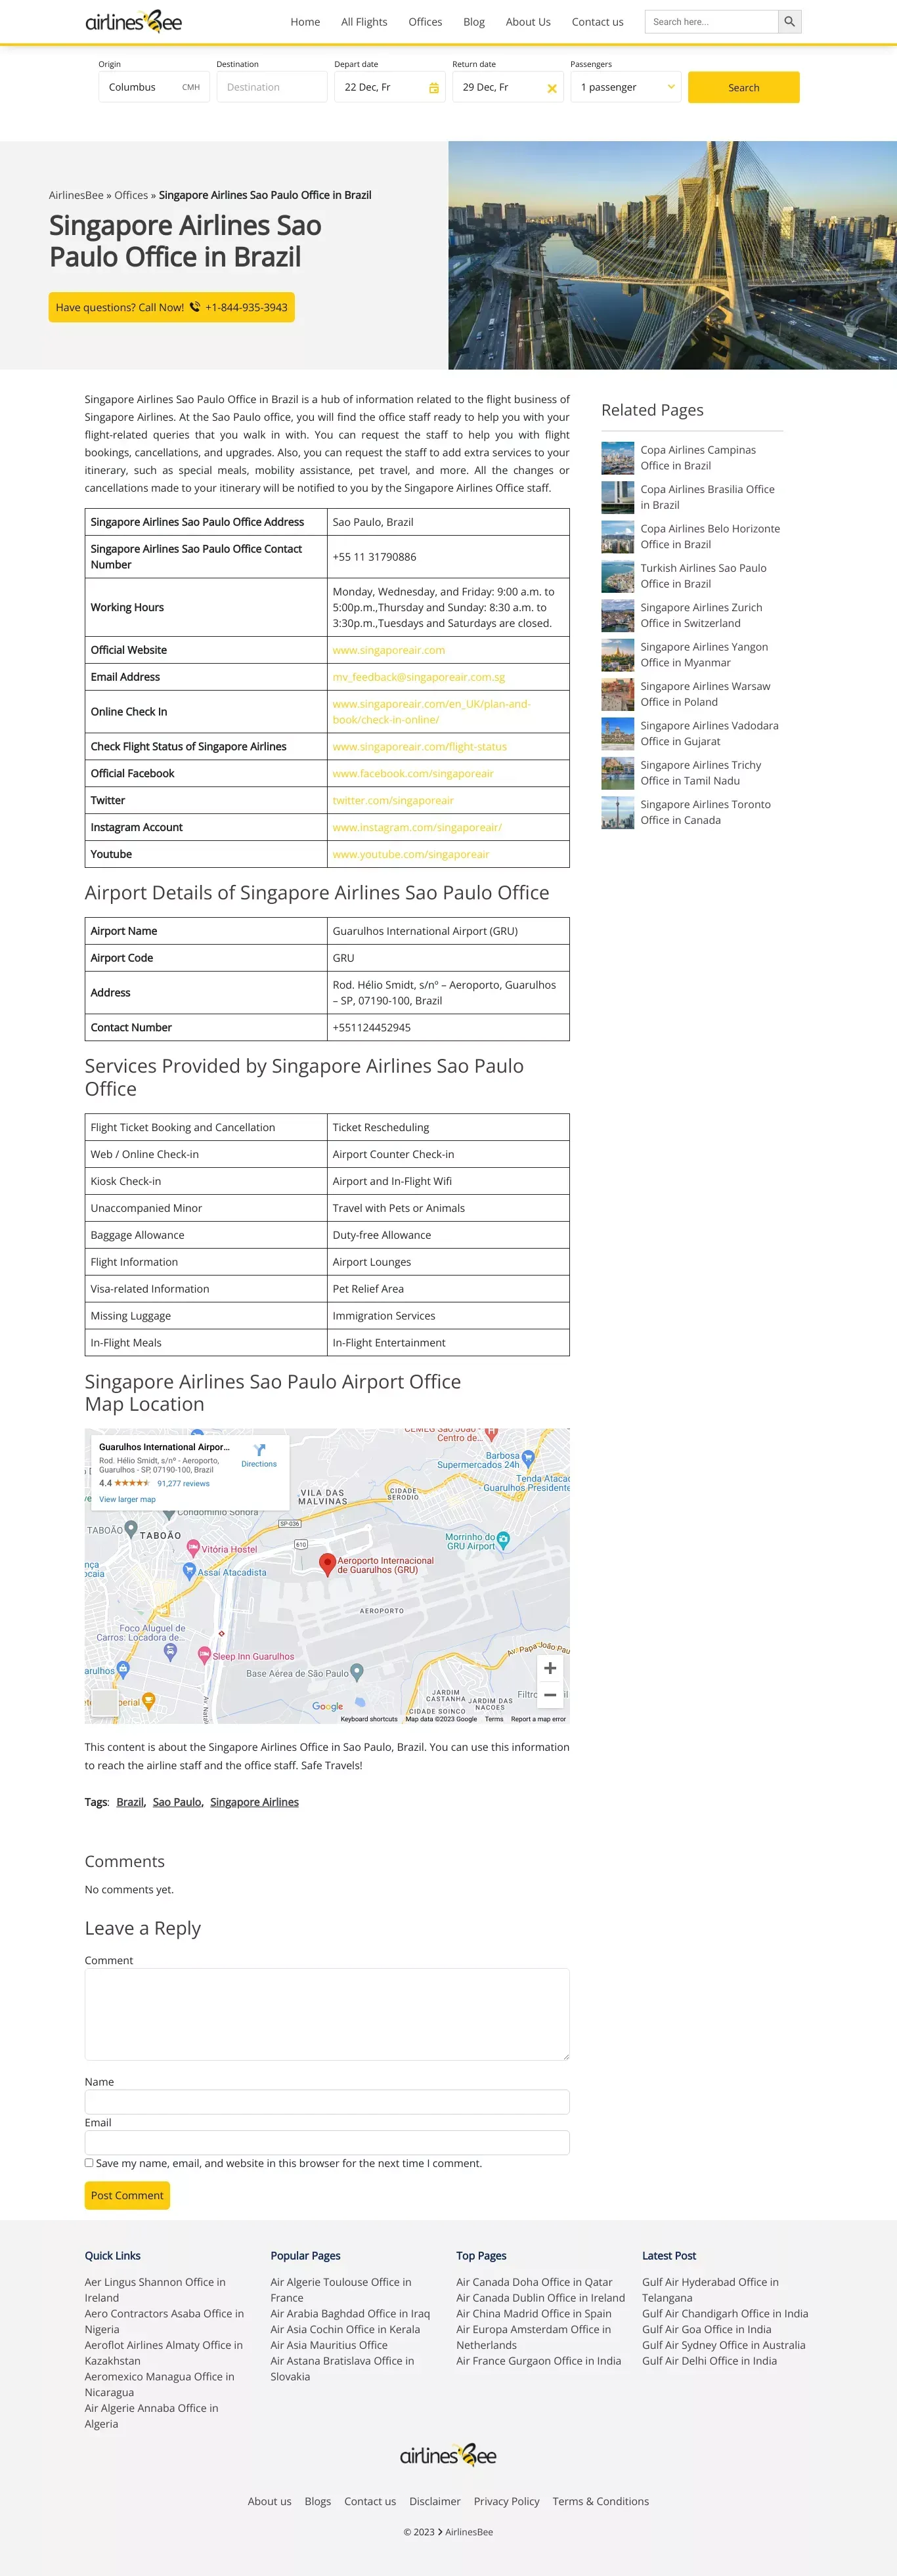Click the Sao Paulo bridge hero image
The height and width of the screenshot is (2576, 897).
(672, 255)
